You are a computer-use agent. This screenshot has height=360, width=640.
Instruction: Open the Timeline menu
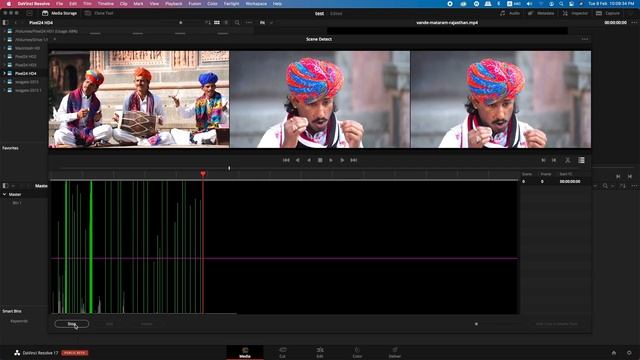click(105, 4)
